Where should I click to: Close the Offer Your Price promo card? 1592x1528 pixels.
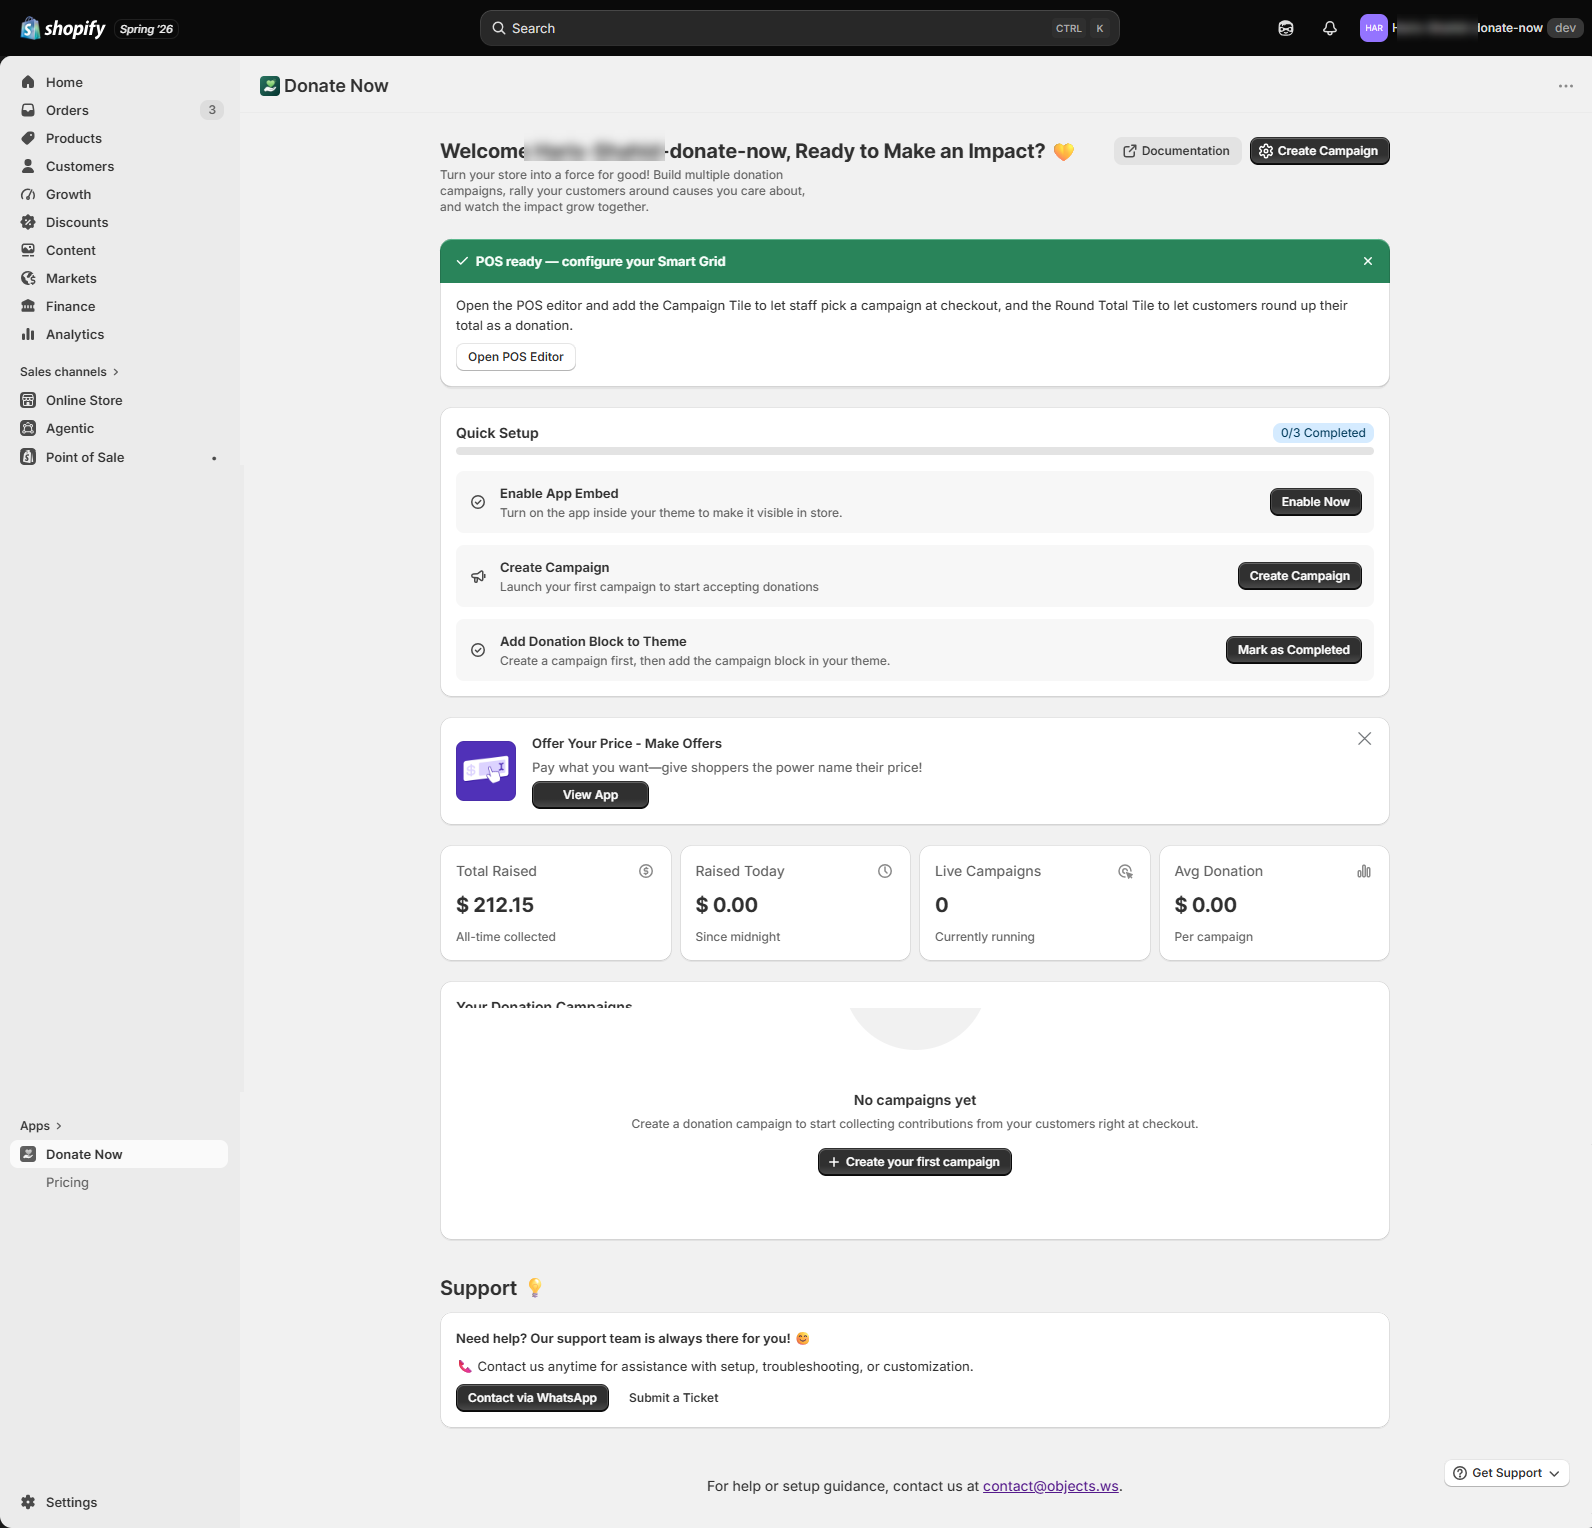[1364, 739]
